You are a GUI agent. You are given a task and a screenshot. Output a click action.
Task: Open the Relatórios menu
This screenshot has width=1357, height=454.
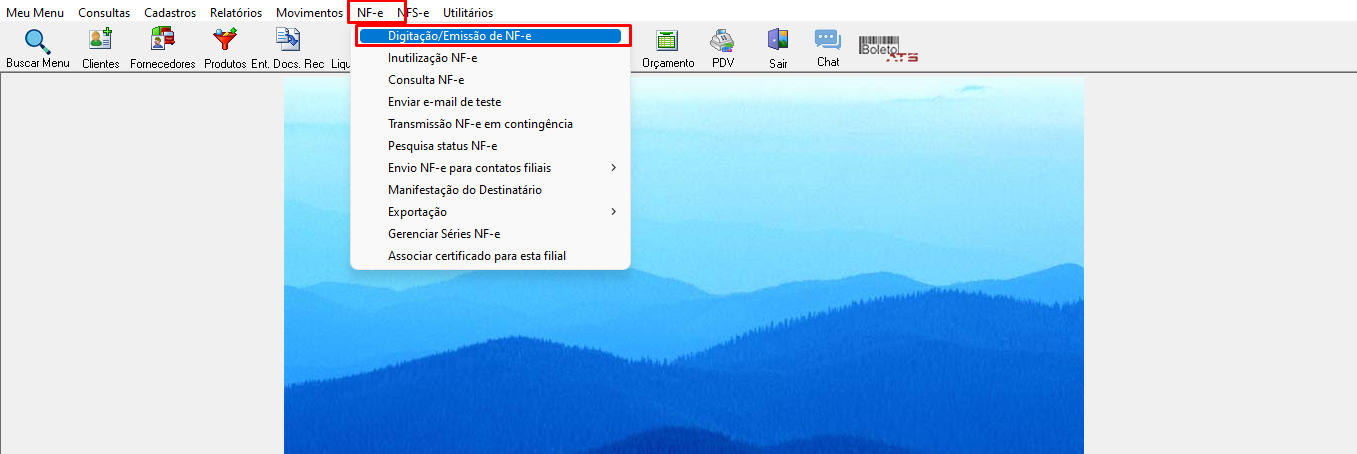pos(236,13)
